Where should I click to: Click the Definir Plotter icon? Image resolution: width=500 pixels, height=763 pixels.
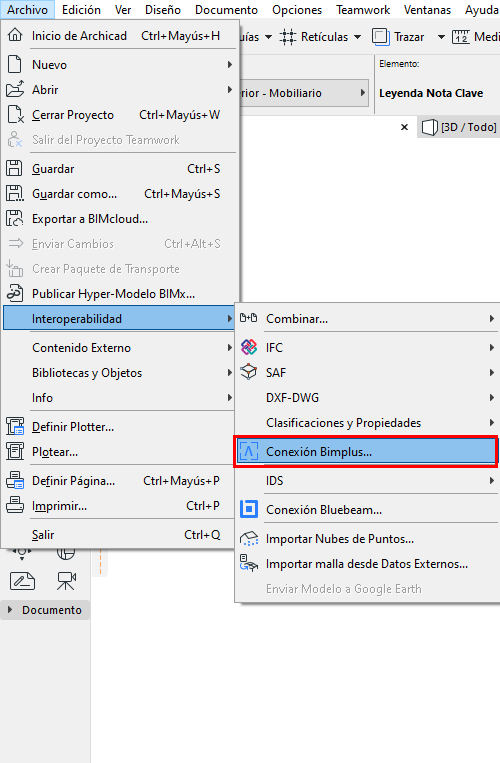15,427
